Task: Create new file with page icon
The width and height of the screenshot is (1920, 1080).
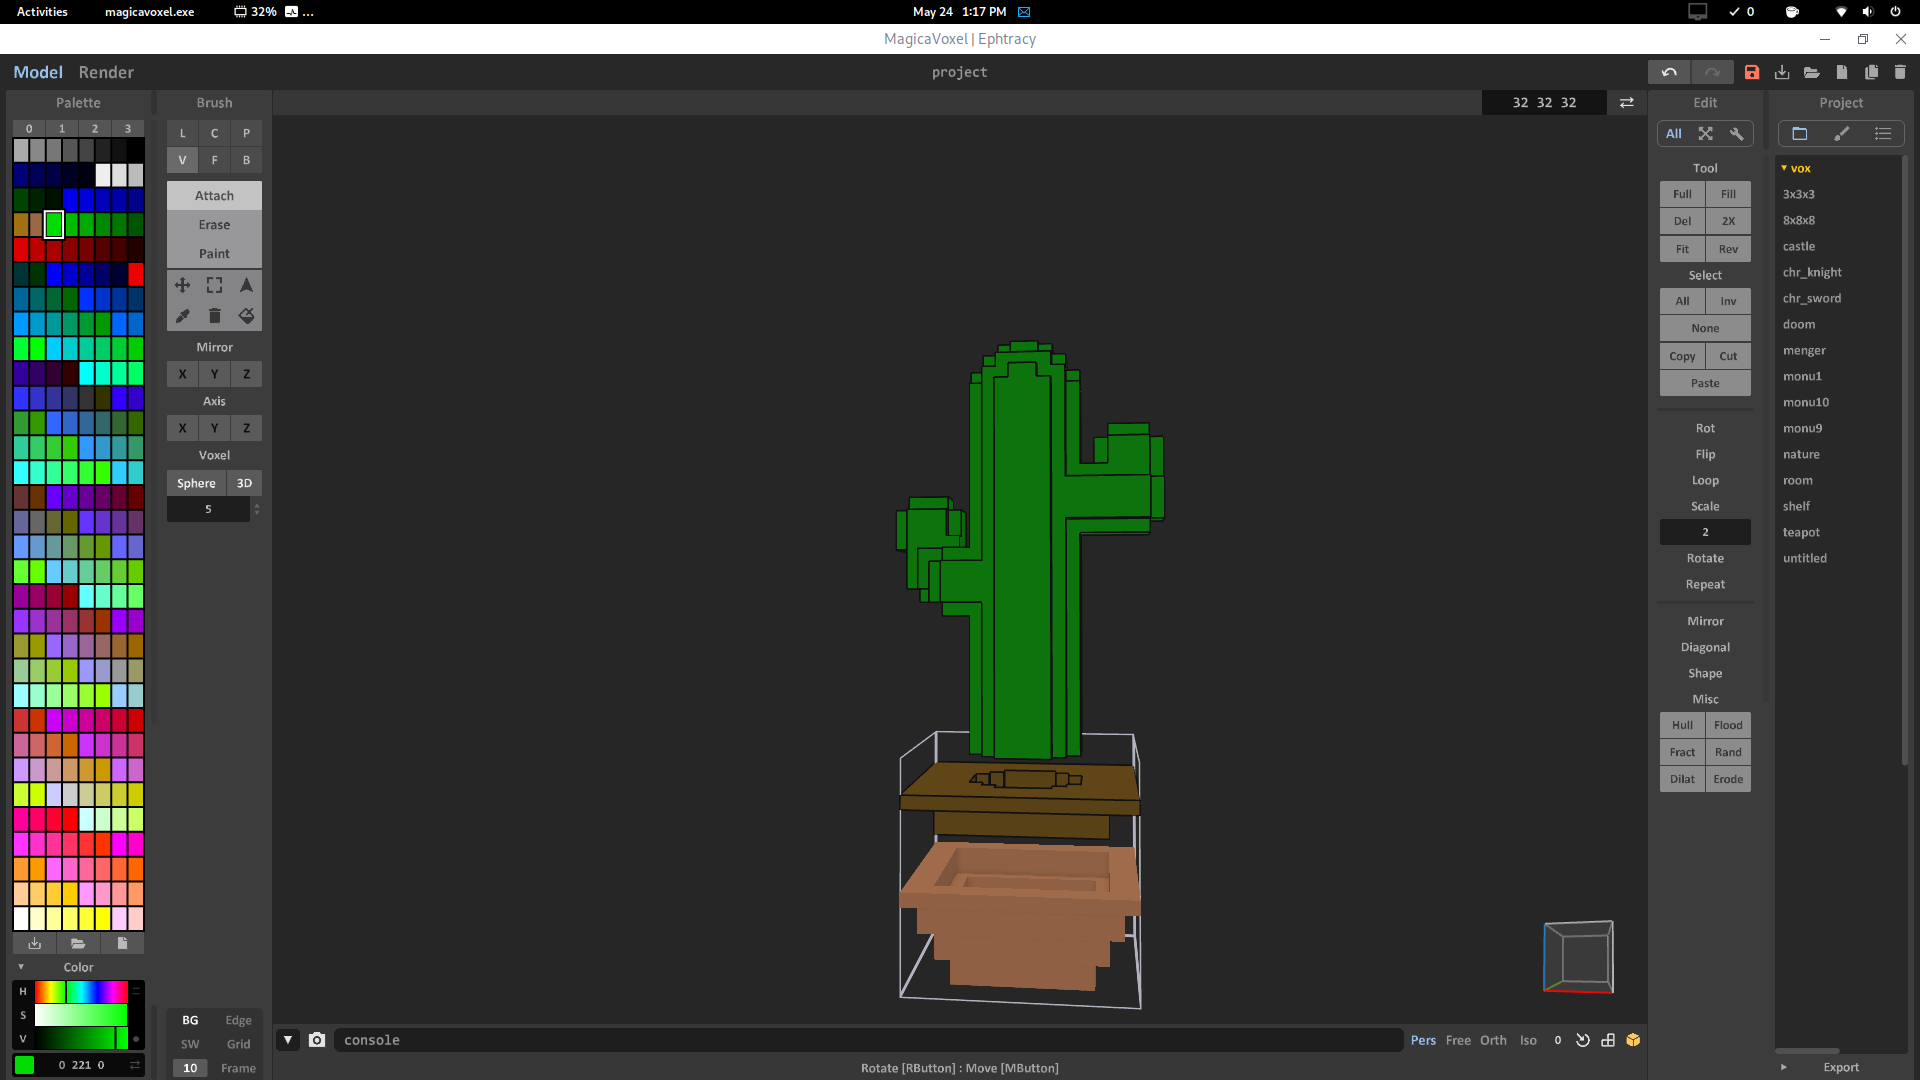Action: [x=1841, y=72]
